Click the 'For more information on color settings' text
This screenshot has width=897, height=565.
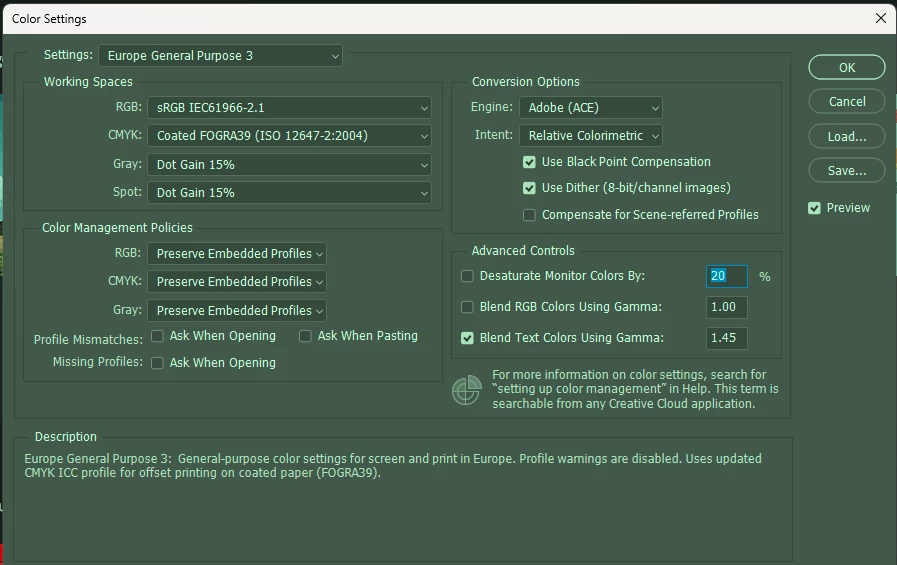point(635,389)
